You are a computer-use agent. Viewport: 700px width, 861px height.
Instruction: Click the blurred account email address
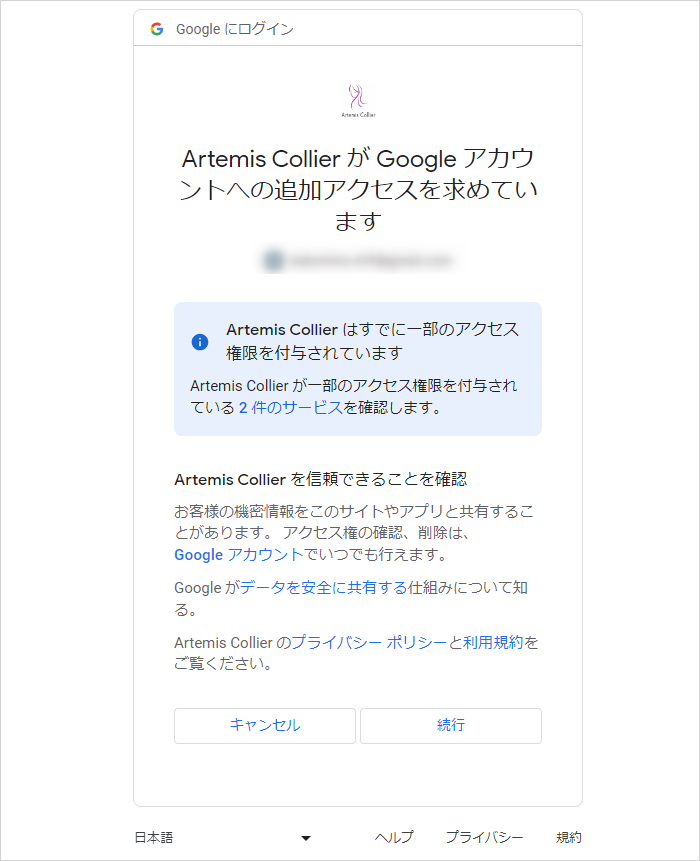pyautogui.click(x=370, y=261)
